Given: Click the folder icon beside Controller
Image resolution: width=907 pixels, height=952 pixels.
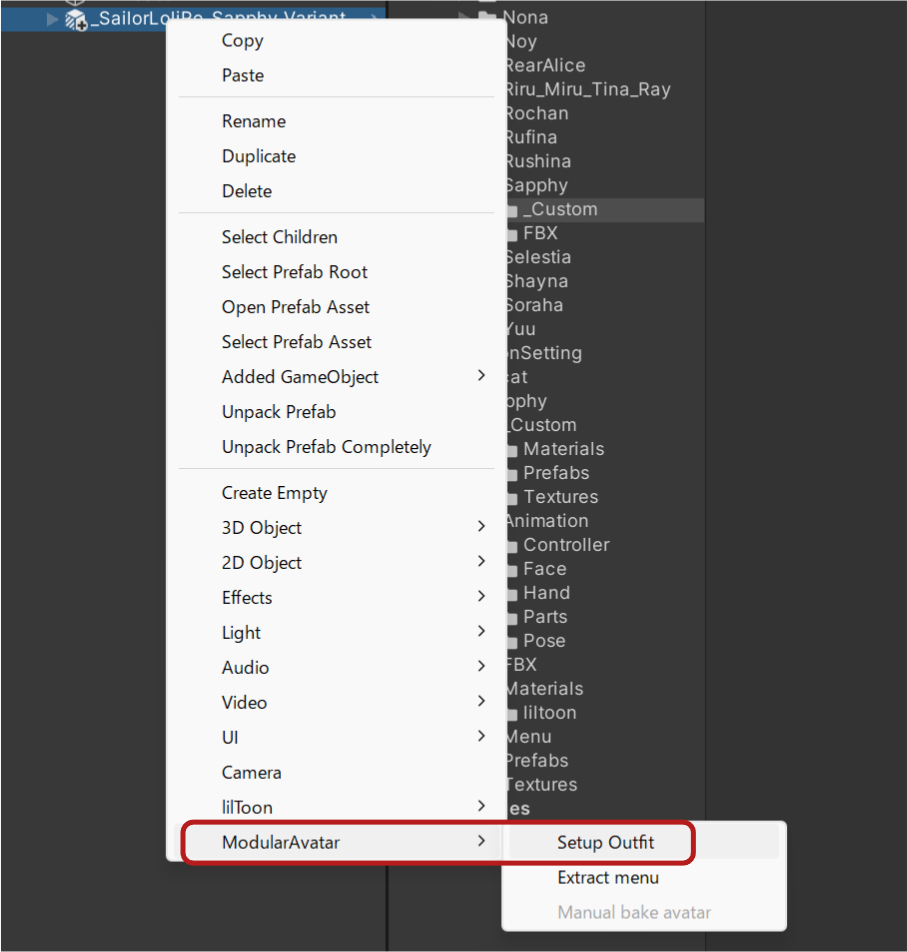Looking at the screenshot, I should [x=512, y=546].
